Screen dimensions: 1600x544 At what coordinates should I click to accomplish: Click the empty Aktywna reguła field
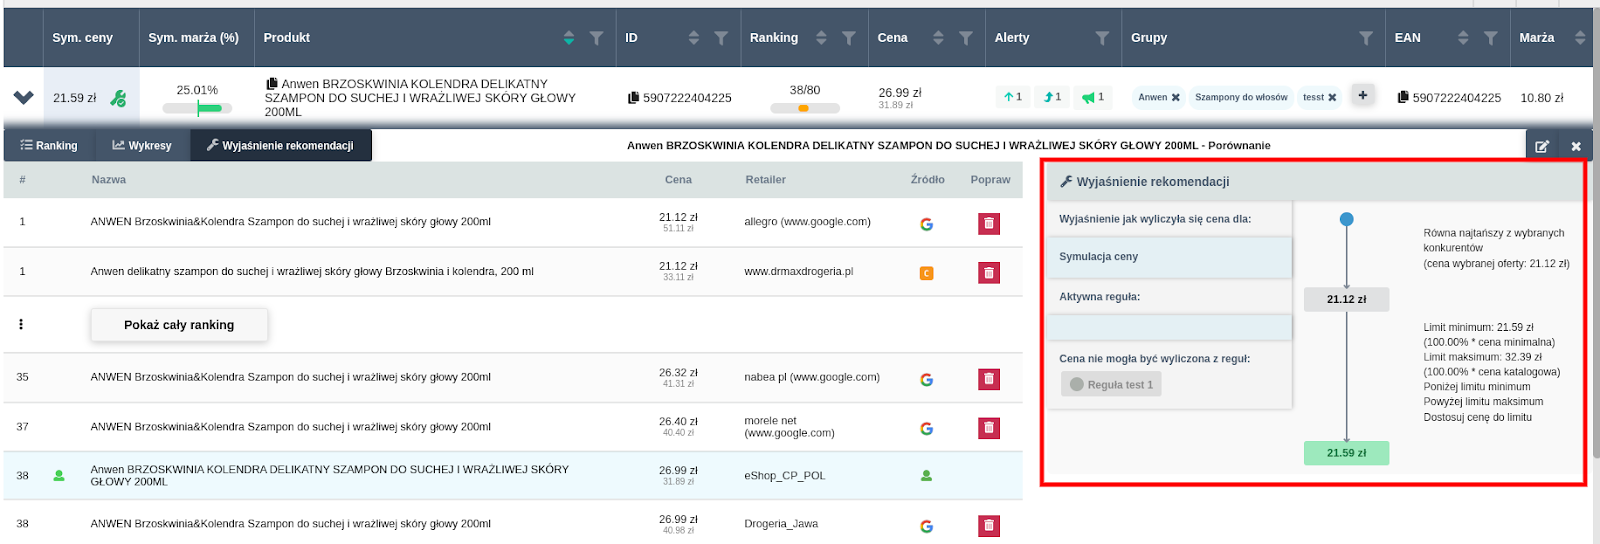(x=1169, y=327)
